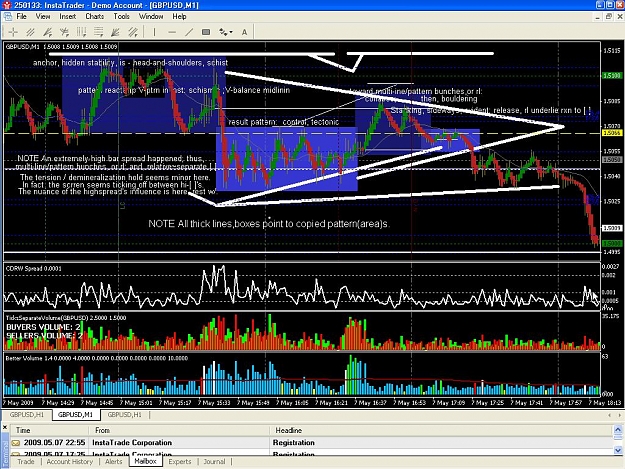Click the Better Volume indicator label

(96, 358)
